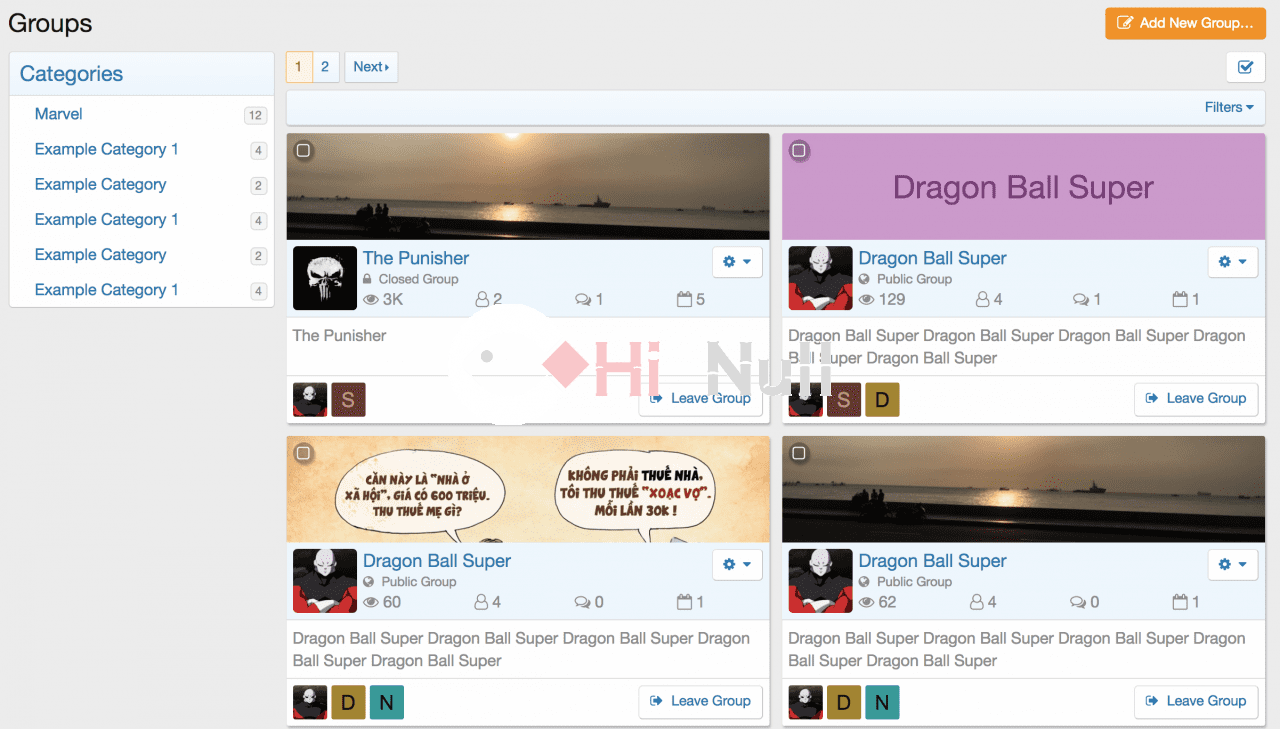
Task: Click member avatar N in 62-views group
Action: coord(882,702)
